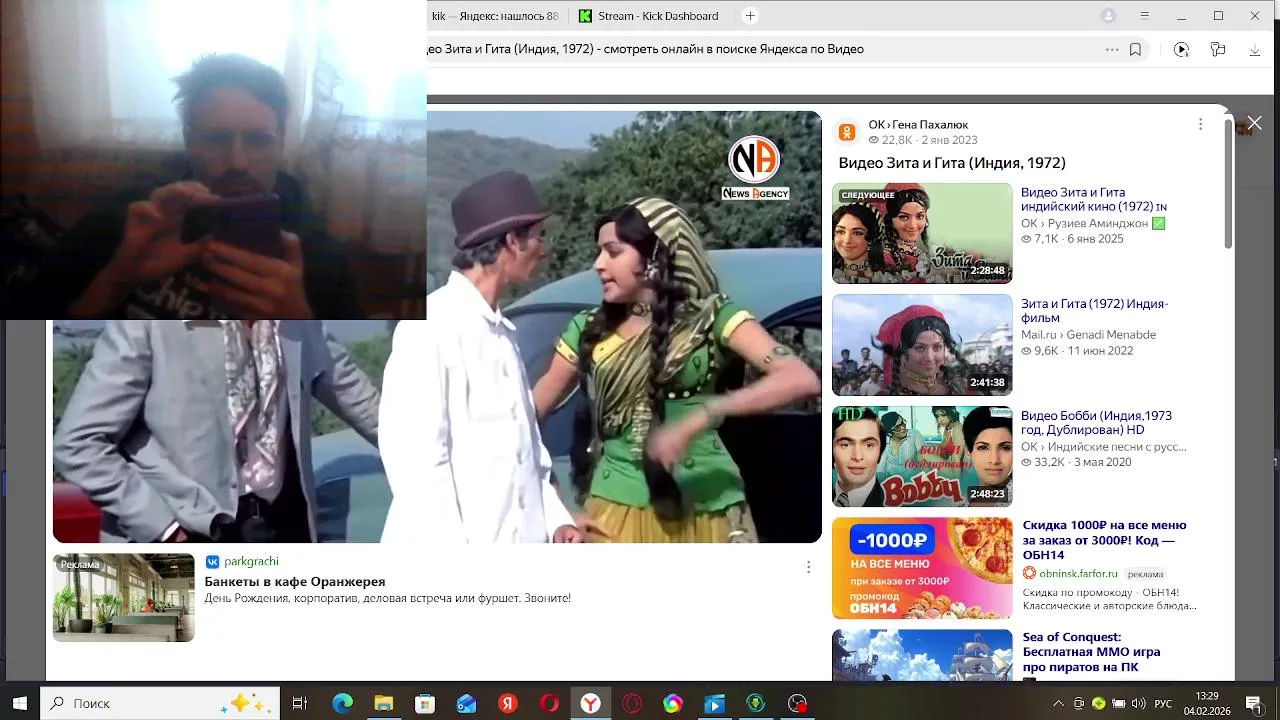Open File Explorer from the taskbar
This screenshot has height=720, width=1280.
pyautogui.click(x=383, y=703)
